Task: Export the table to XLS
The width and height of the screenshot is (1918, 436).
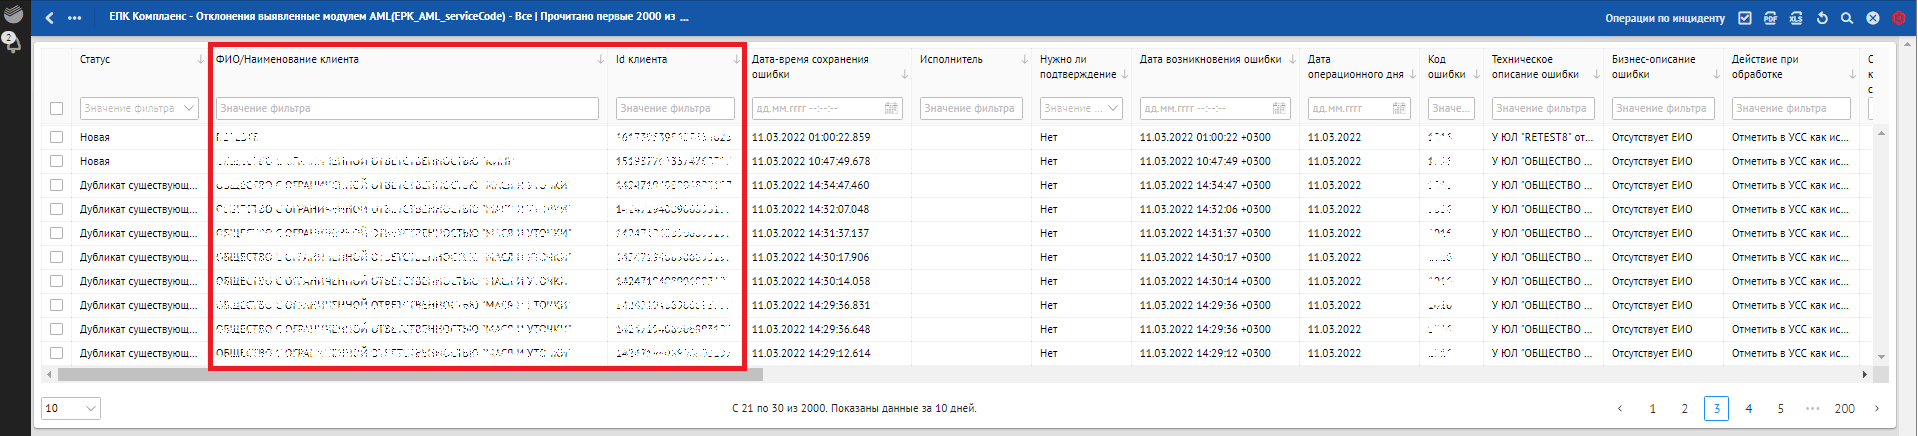Action: (1796, 18)
